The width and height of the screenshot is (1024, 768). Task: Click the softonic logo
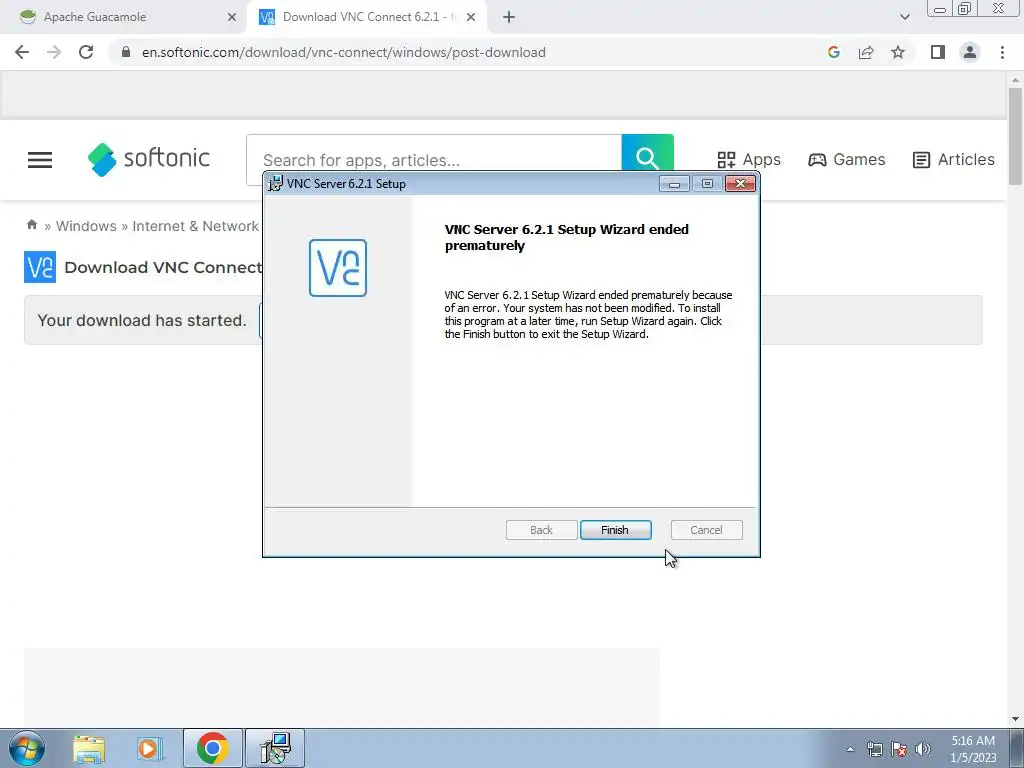point(149,159)
